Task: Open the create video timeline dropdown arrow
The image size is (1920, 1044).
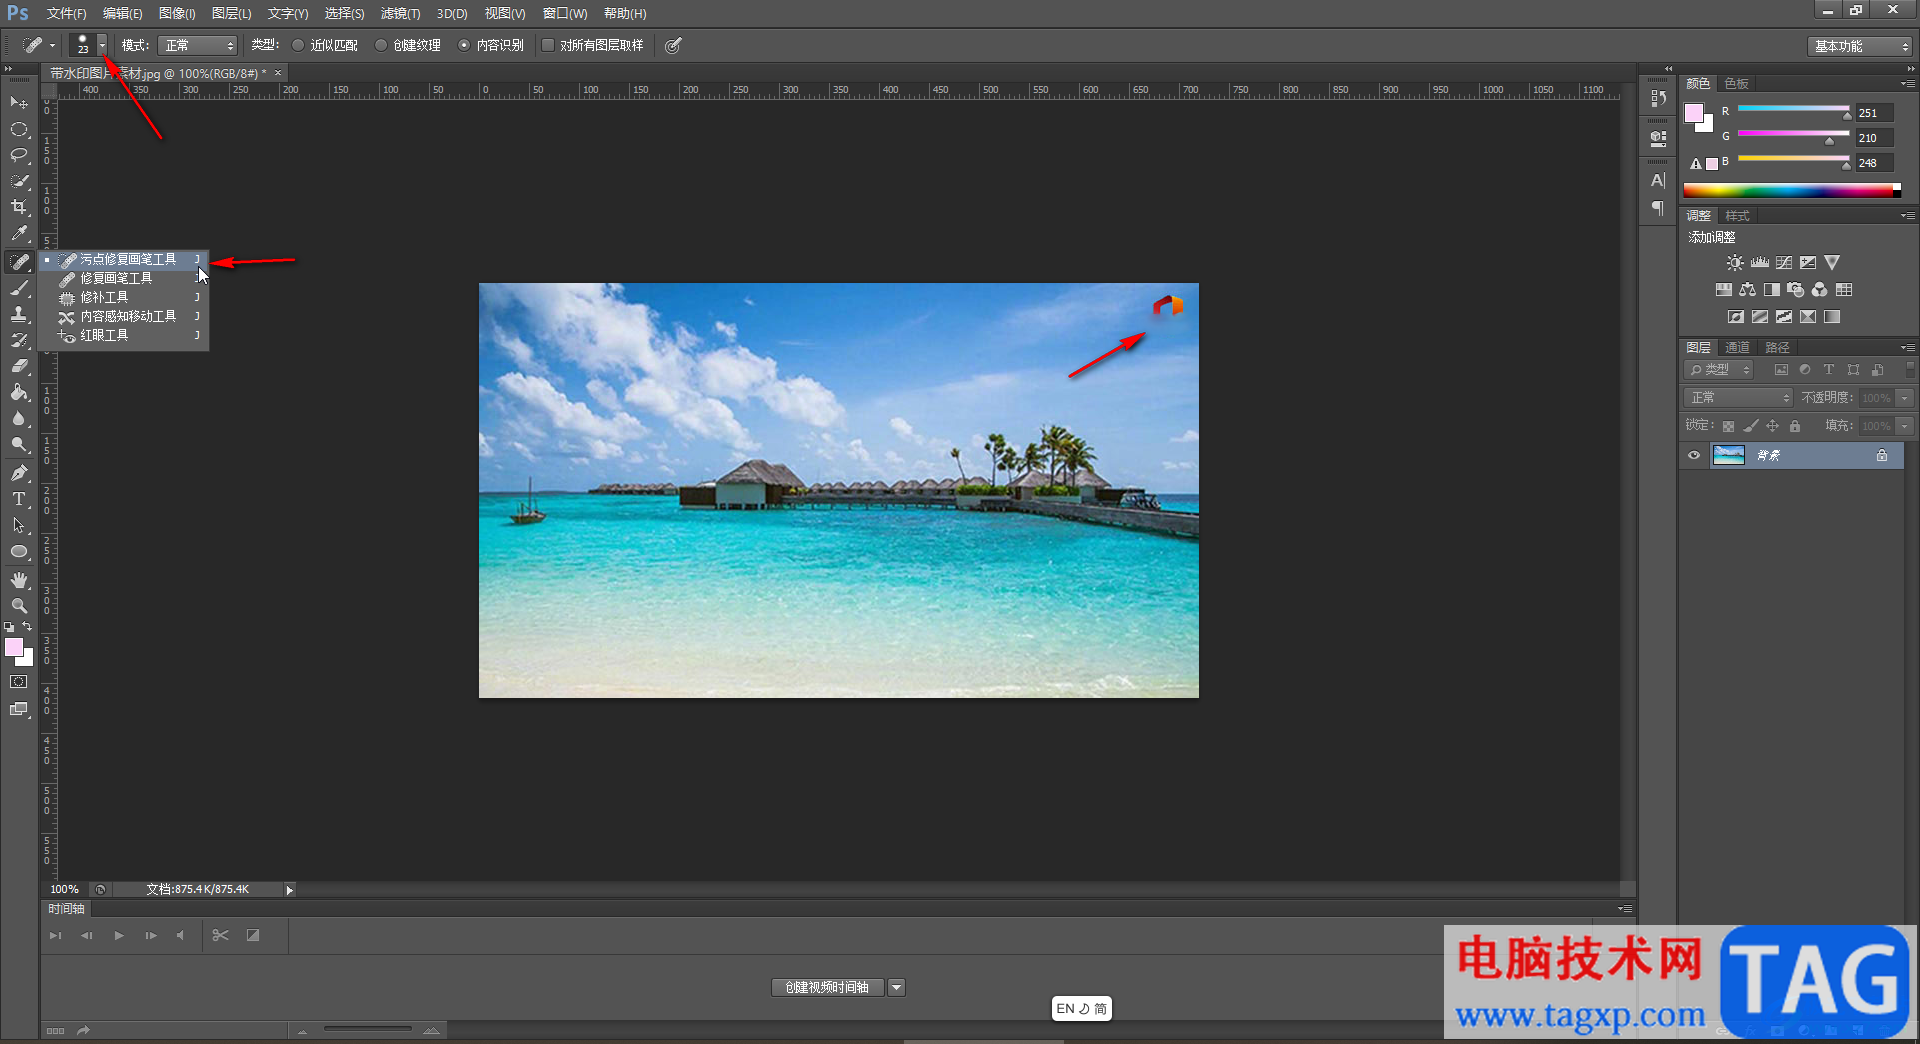Action: [896, 987]
